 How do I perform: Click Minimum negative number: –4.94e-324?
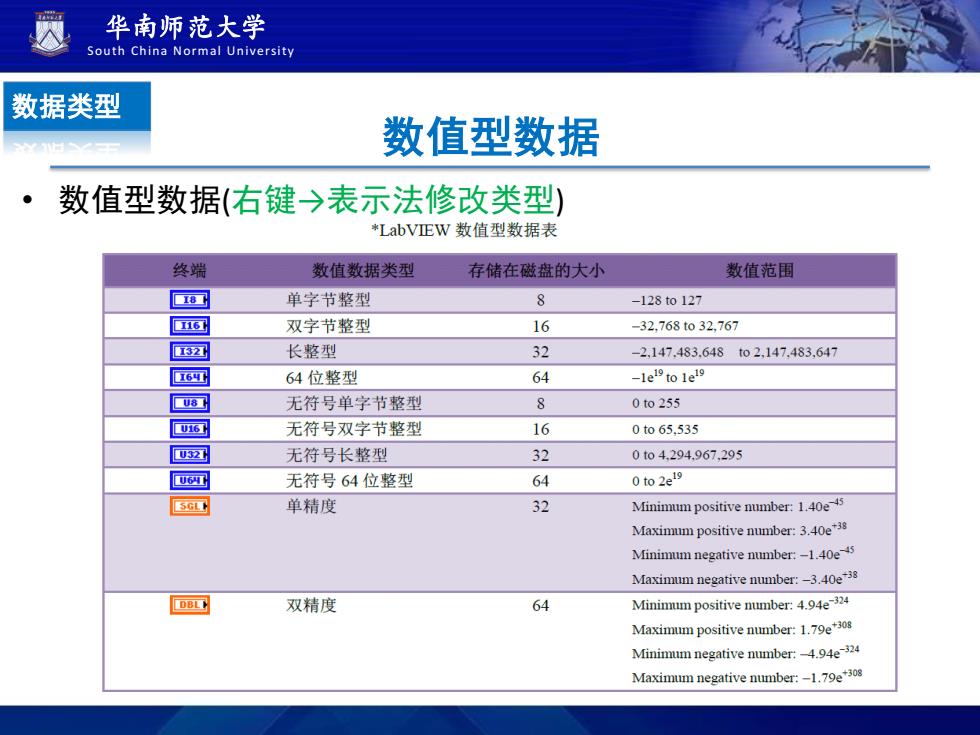tap(746, 652)
